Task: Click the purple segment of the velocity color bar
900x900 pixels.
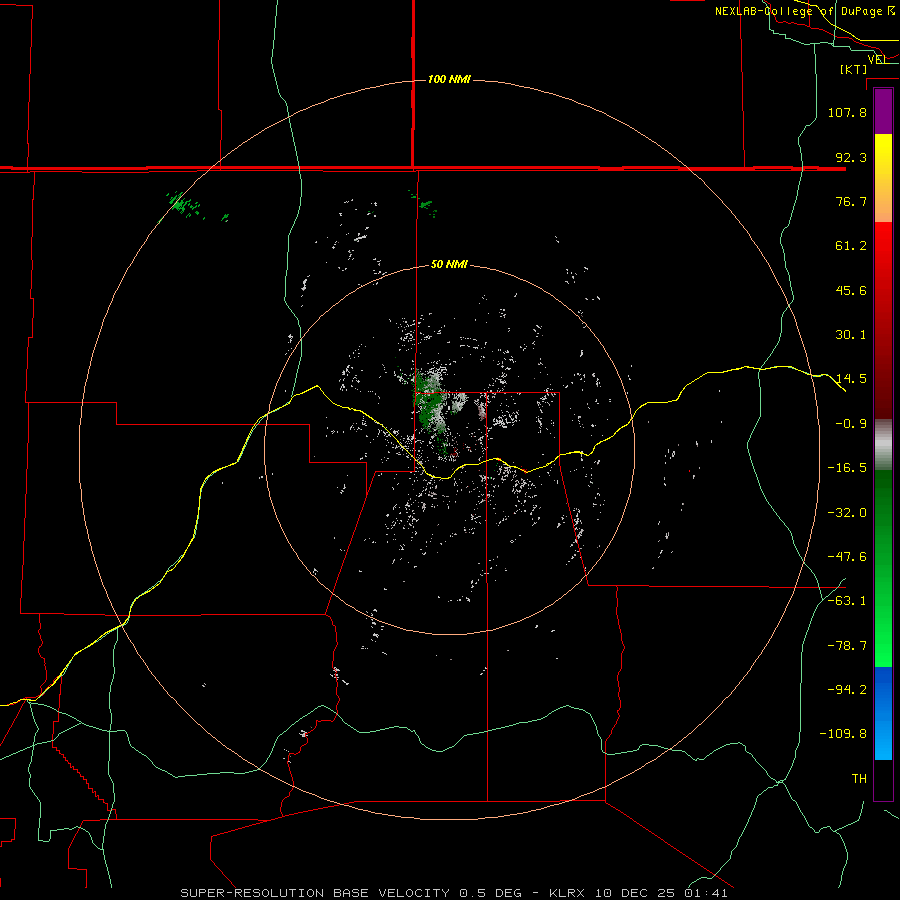Action: 883,112
